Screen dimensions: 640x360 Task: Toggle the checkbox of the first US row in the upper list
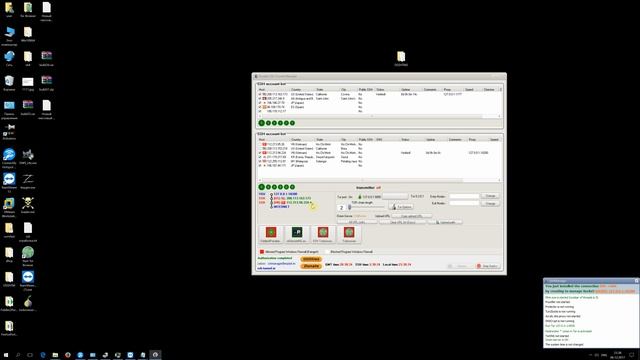point(260,94)
